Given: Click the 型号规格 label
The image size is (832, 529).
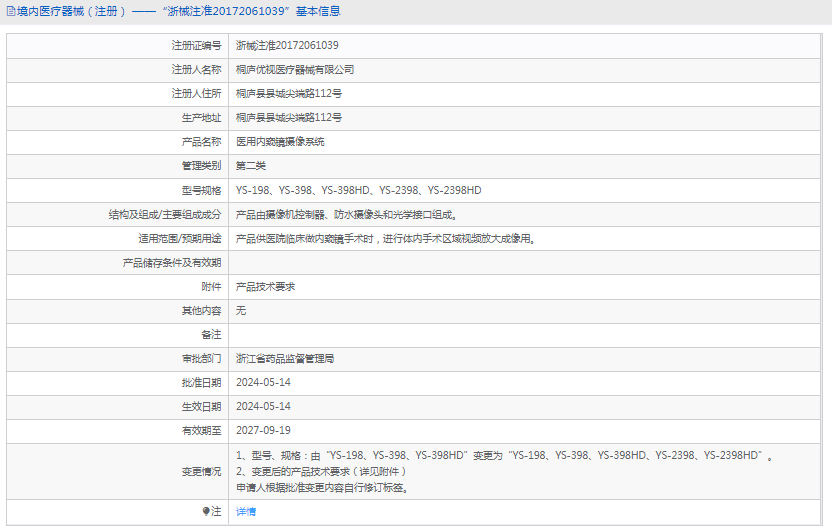Looking at the screenshot, I should [201, 190].
